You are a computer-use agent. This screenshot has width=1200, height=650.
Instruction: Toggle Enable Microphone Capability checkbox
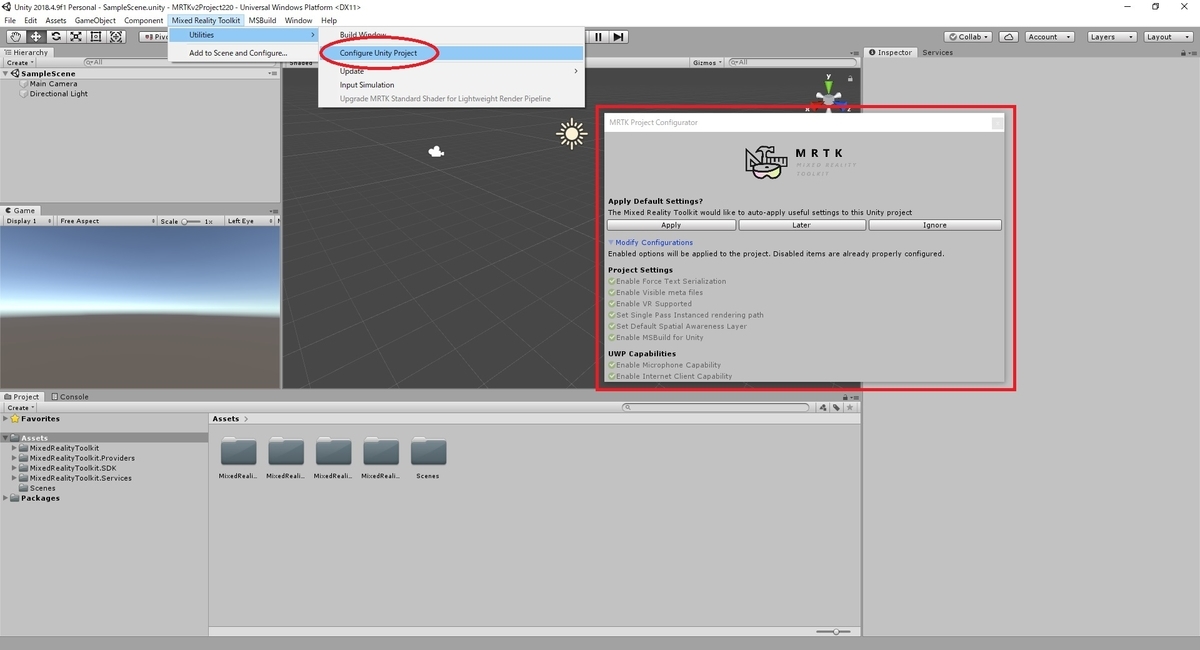(x=612, y=365)
